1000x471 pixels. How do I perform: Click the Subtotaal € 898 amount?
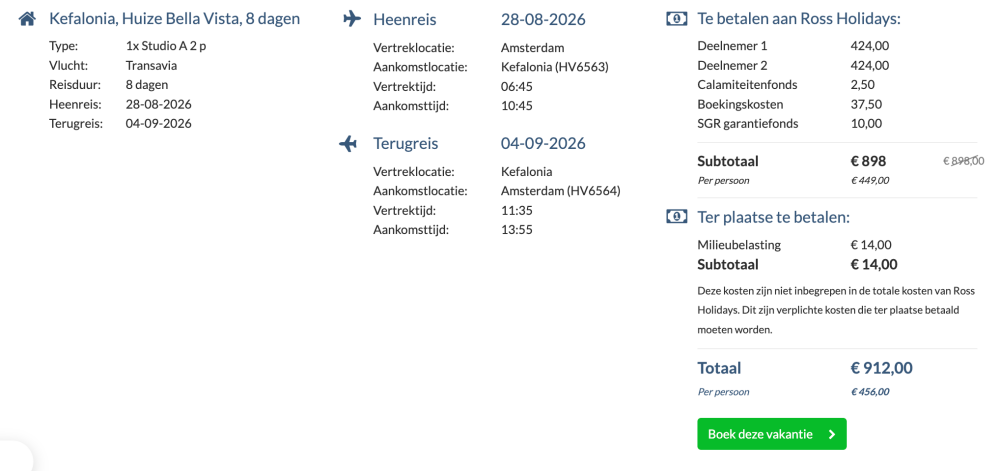868,161
